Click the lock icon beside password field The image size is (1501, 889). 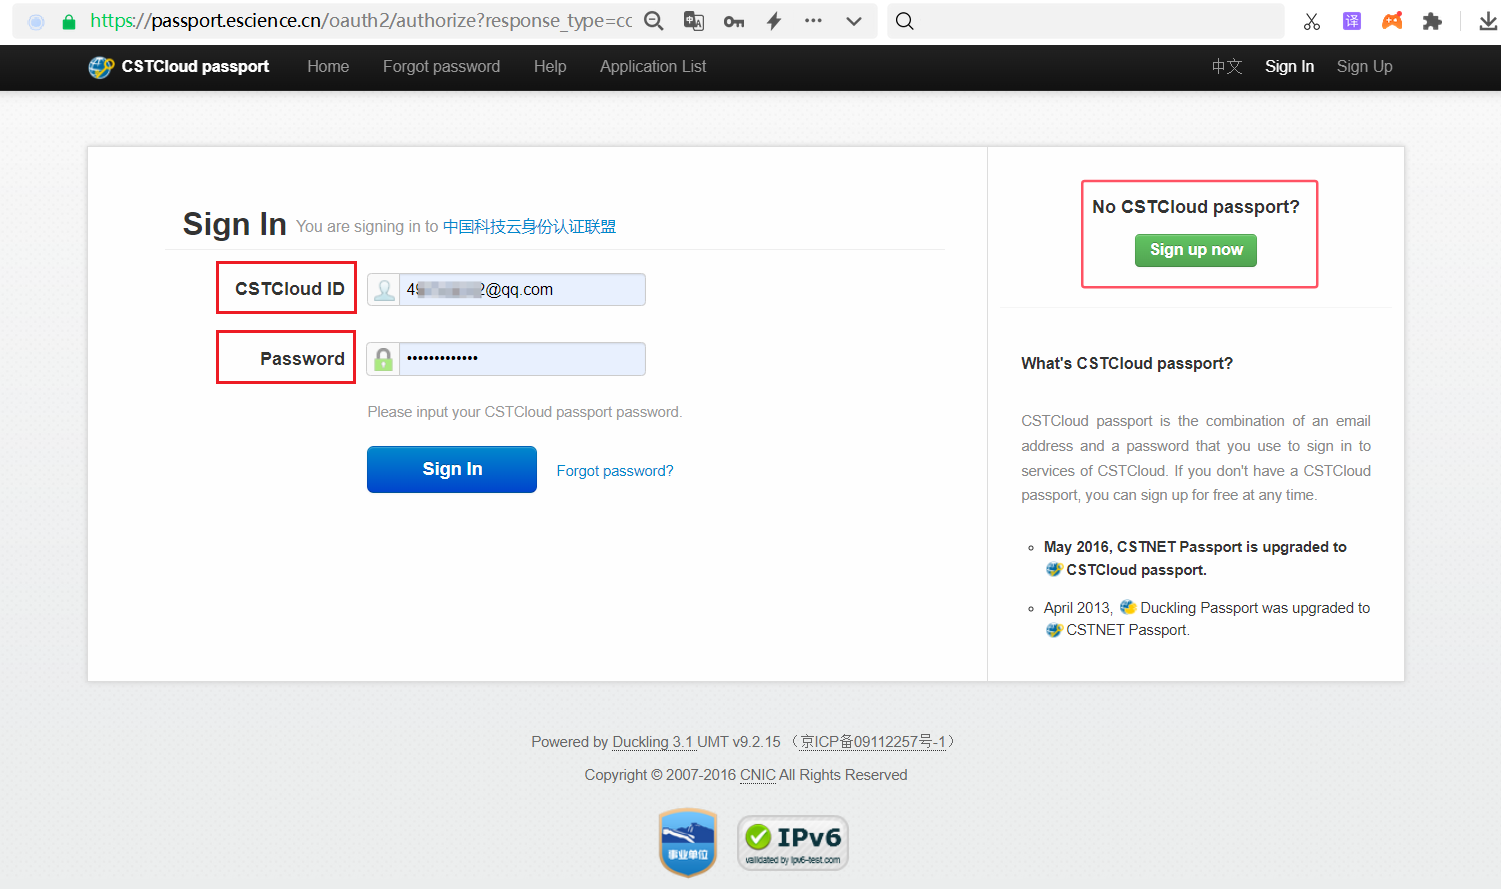(x=384, y=359)
